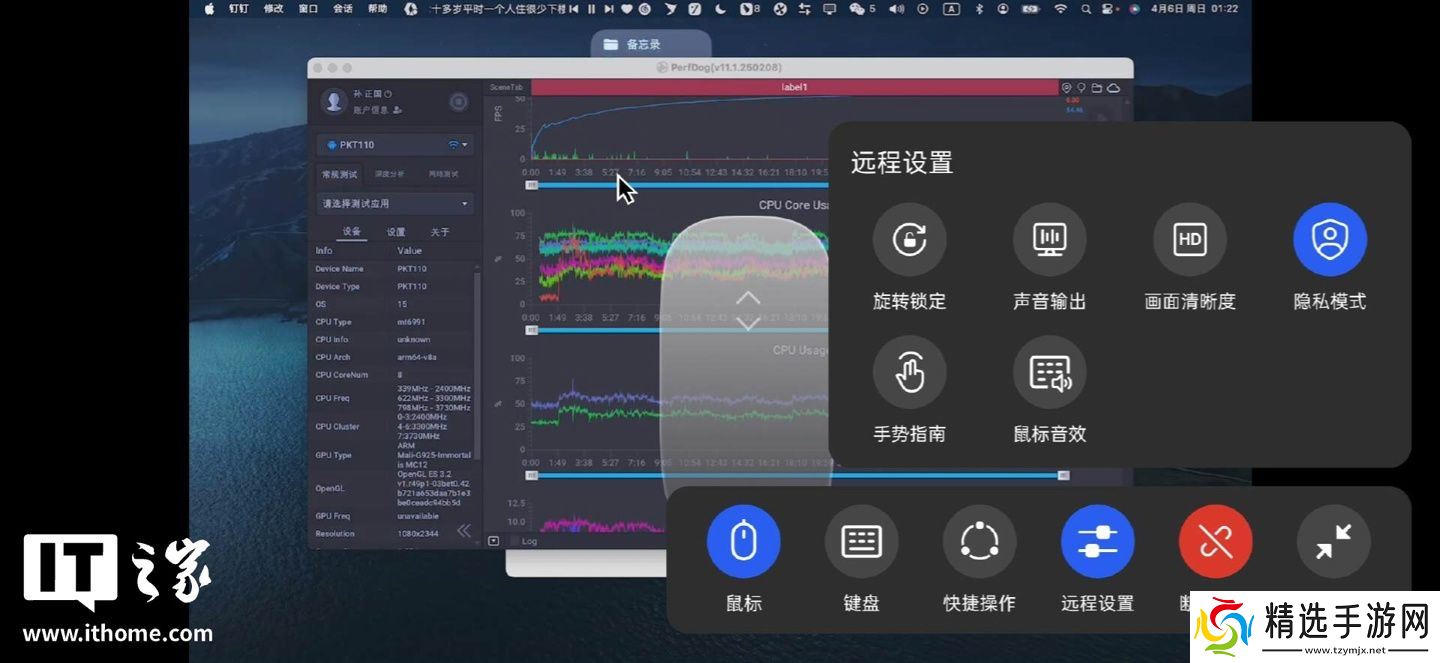Click the 键盘 keyboard icon
1440x663 pixels.
(x=861, y=542)
